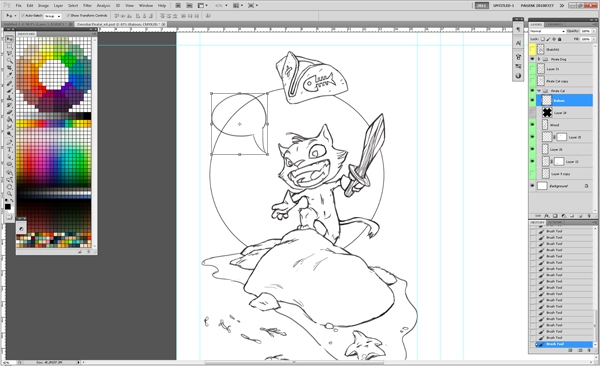Click the Auto-Align Layers icon in options bar

(208, 16)
